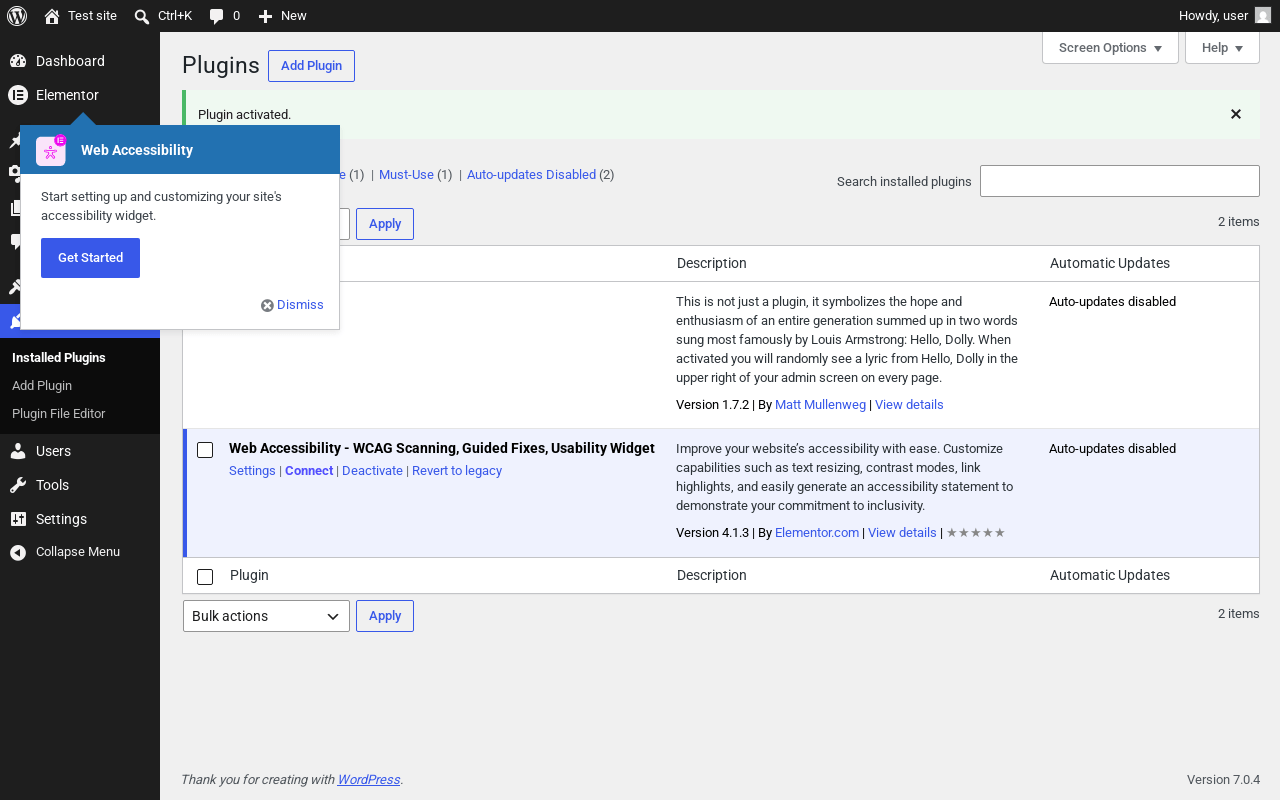This screenshot has height=800, width=1280.
Task: Open Web Accessibility plugin Settings link
Action: click(252, 471)
